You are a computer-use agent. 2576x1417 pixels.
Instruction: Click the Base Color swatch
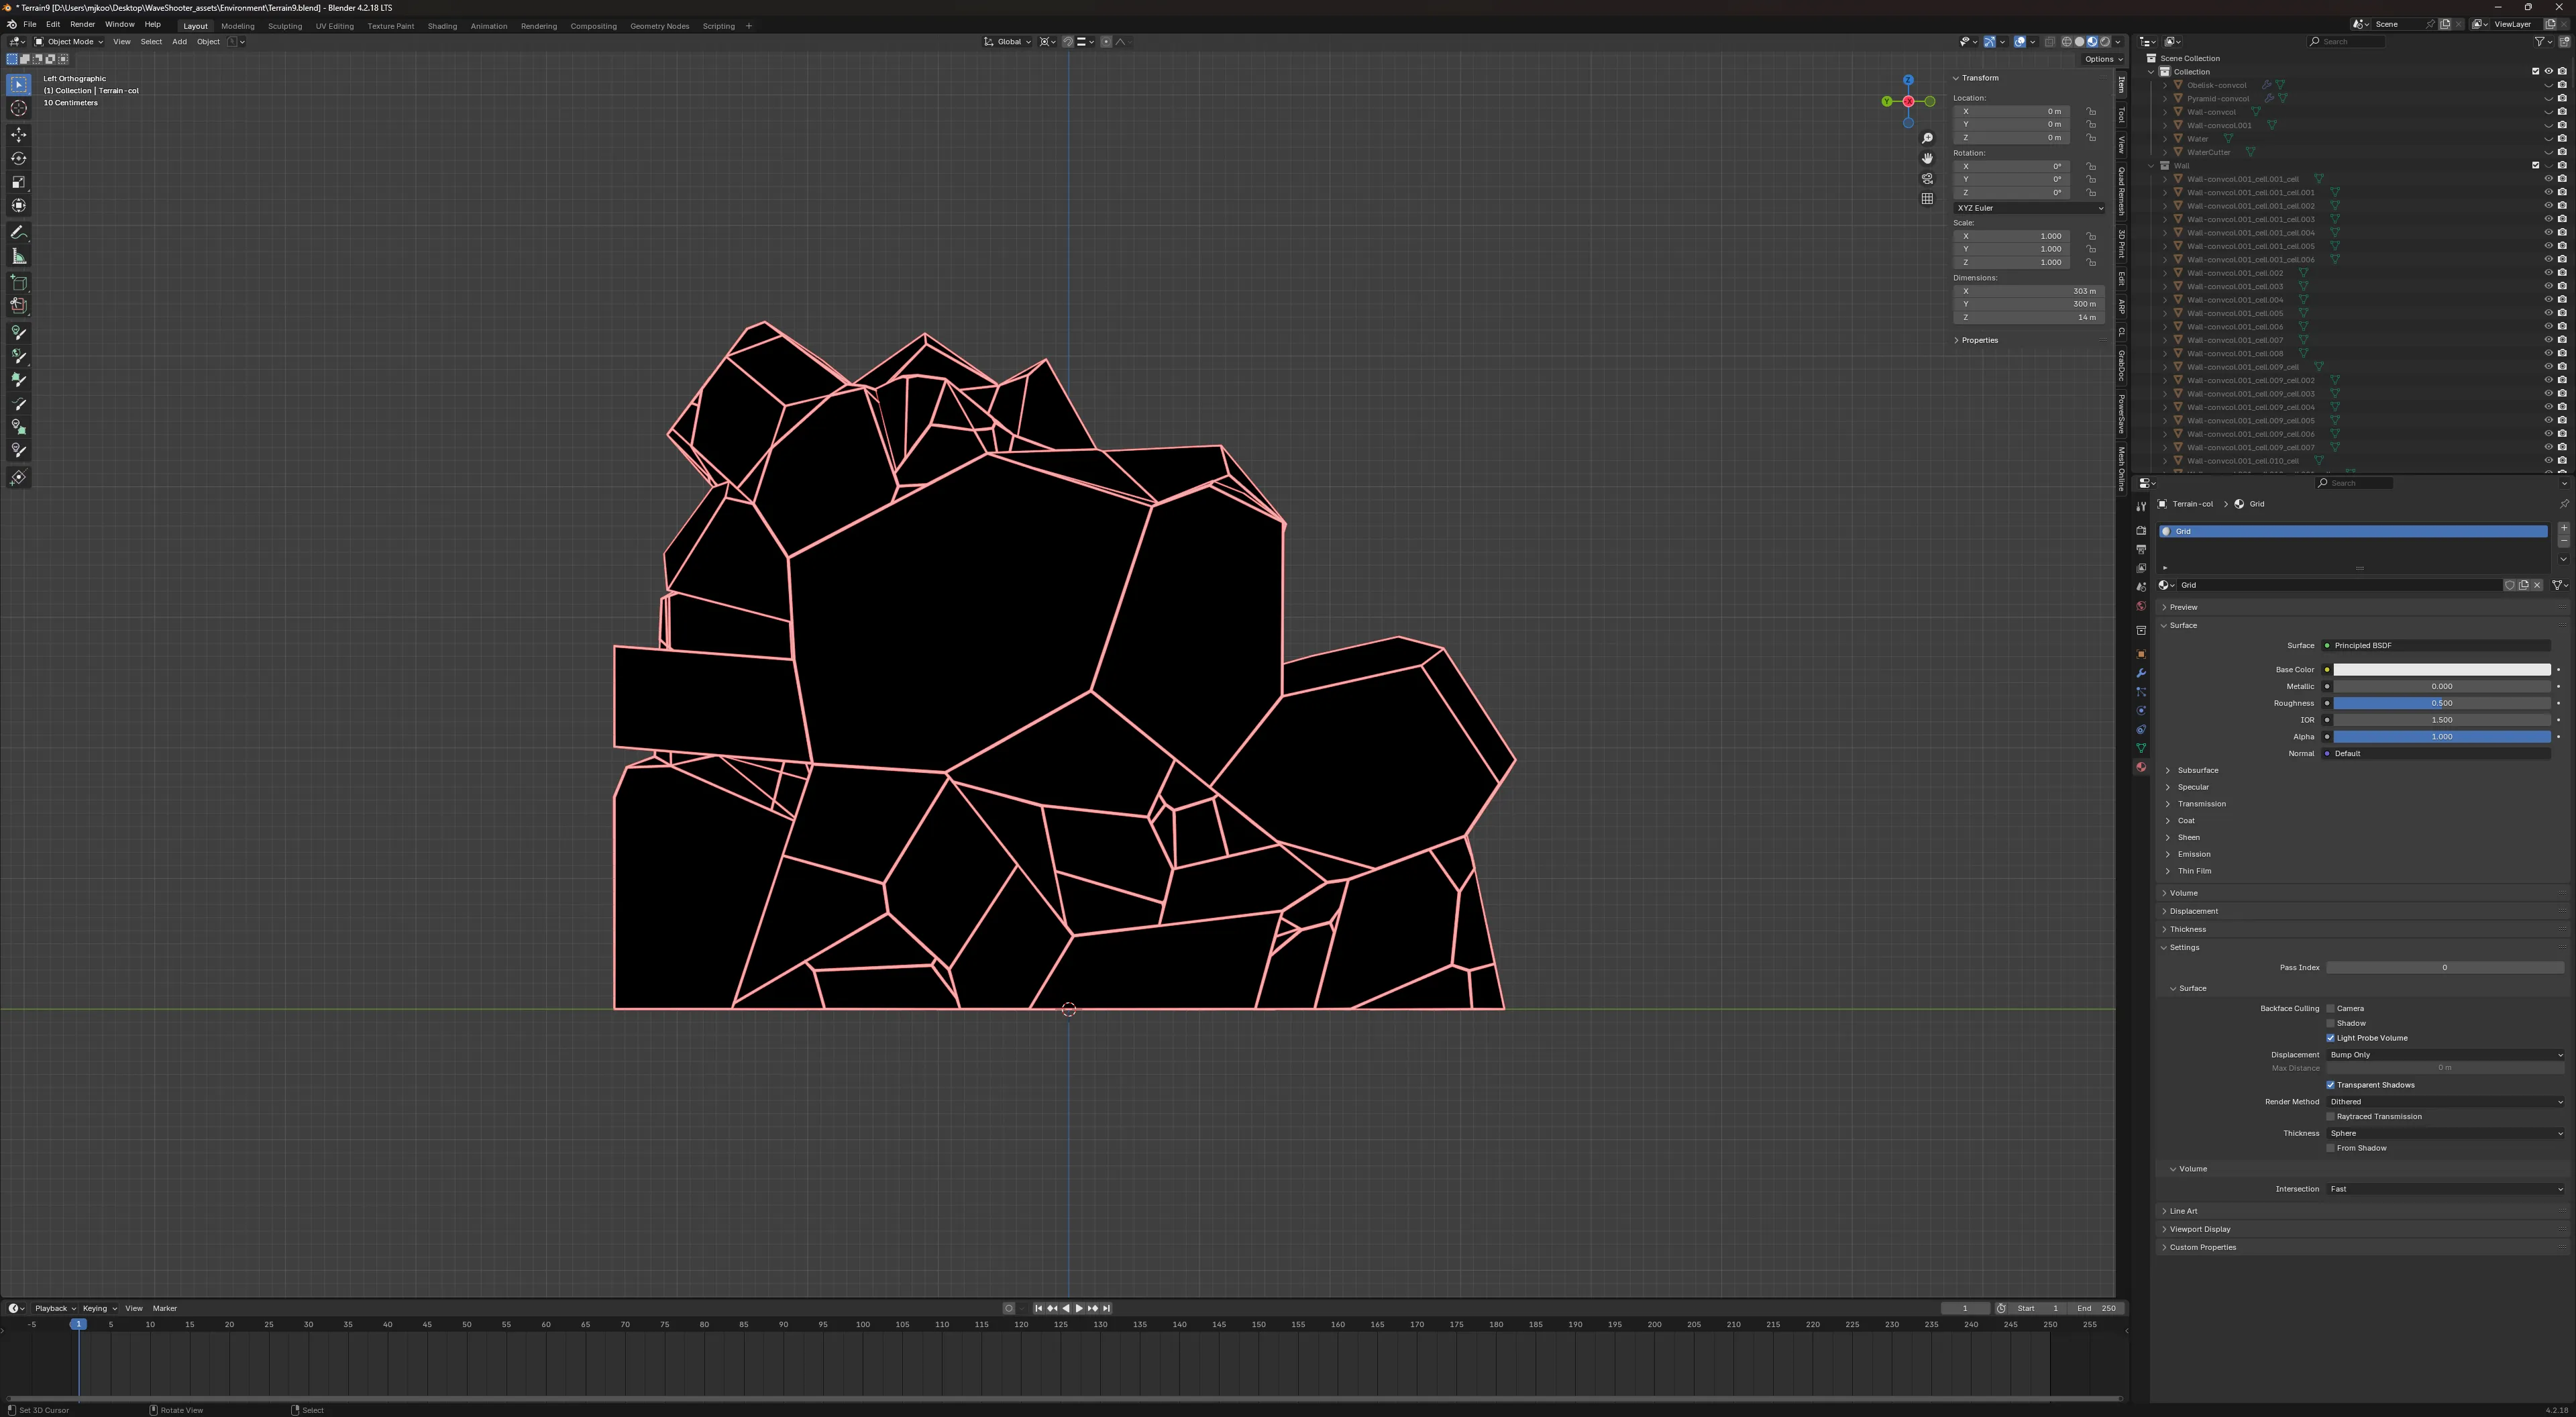pyautogui.click(x=2441, y=670)
